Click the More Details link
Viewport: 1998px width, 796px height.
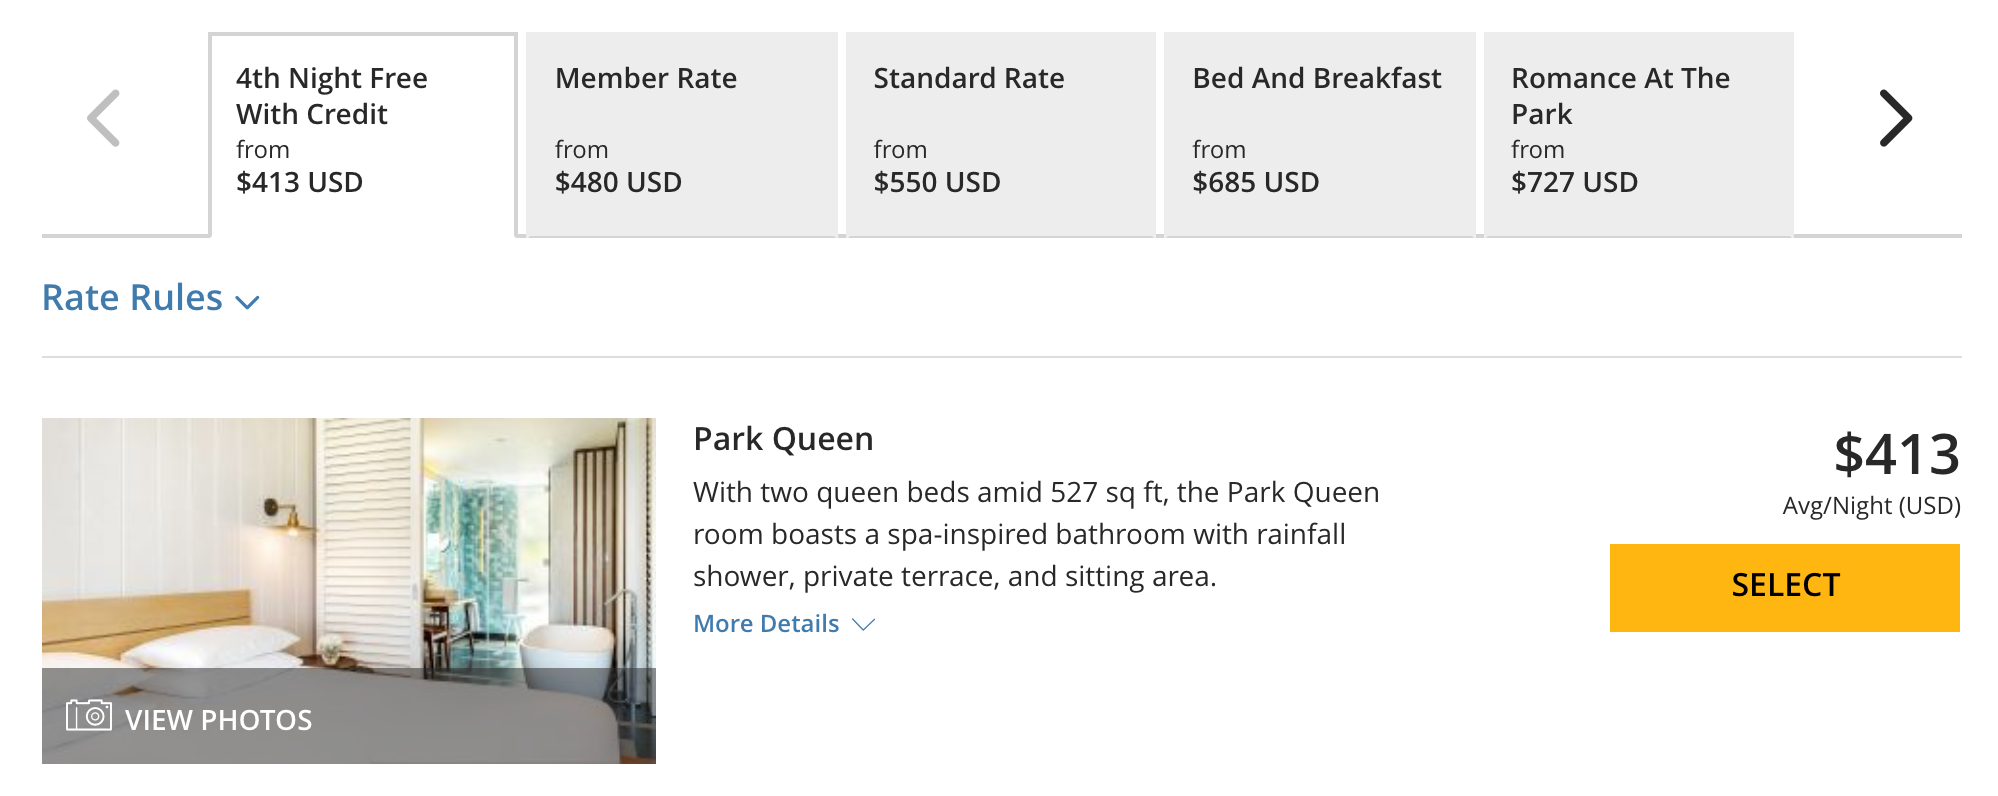[x=766, y=624]
